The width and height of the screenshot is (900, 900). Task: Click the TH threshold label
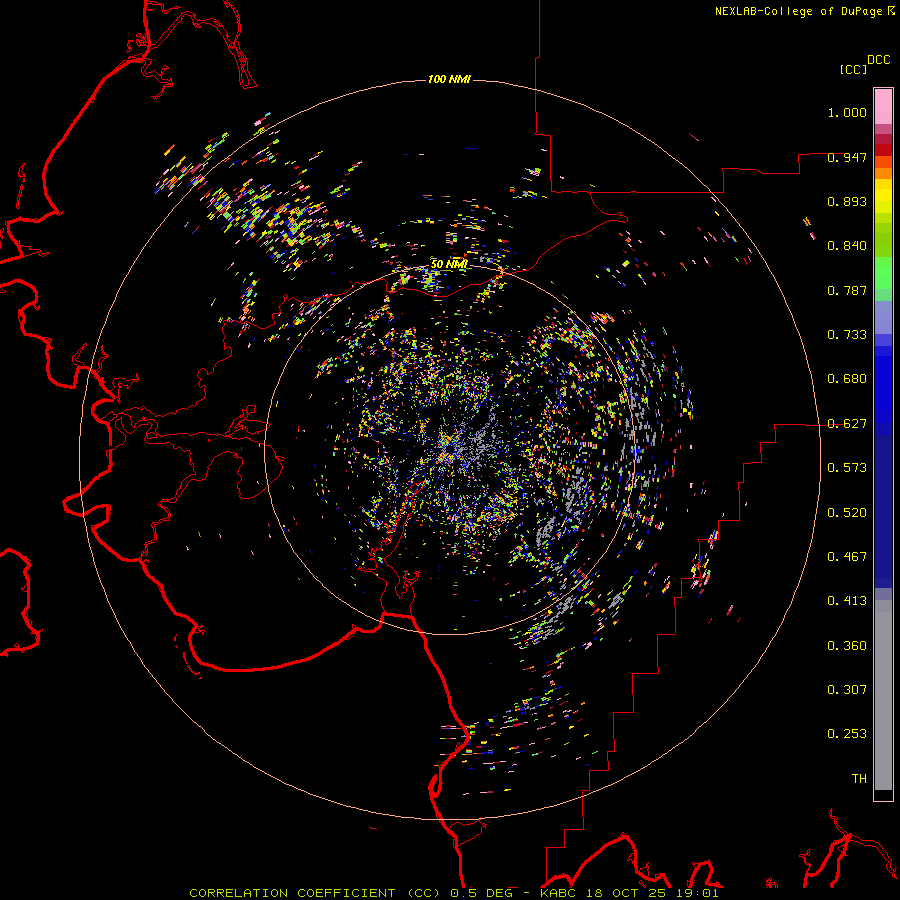coord(859,779)
